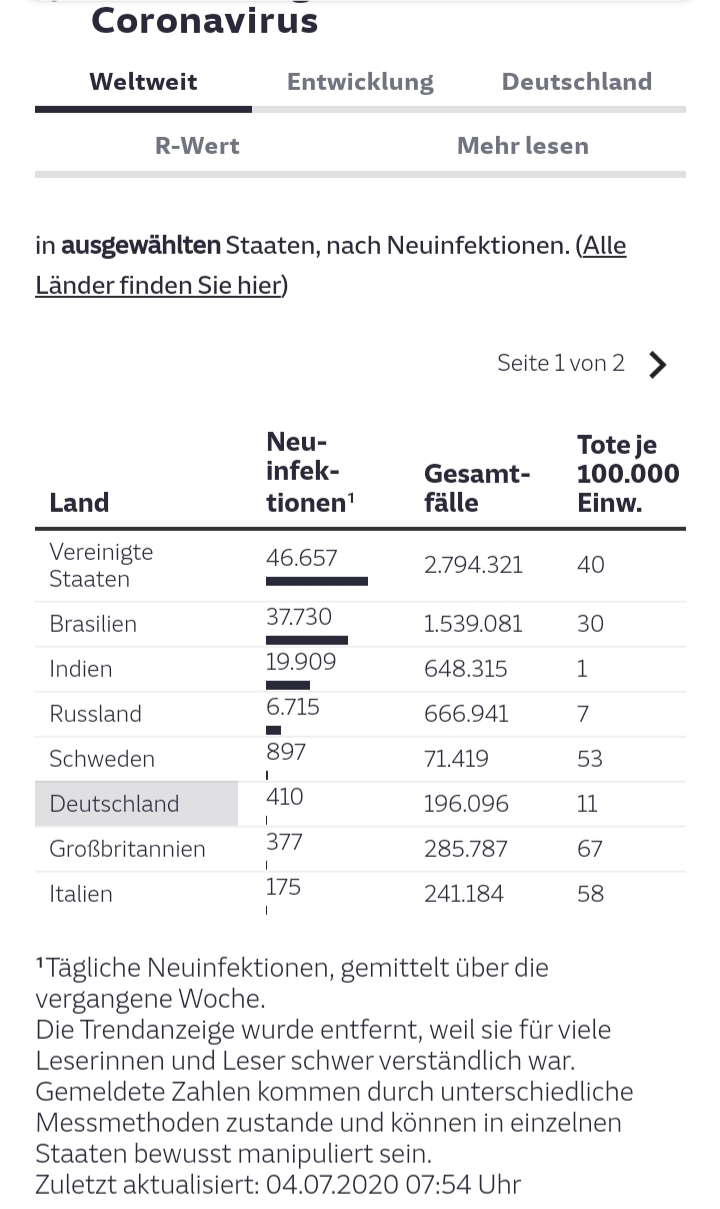Open the R-Wert tab
The image size is (720, 1209).
(197, 146)
